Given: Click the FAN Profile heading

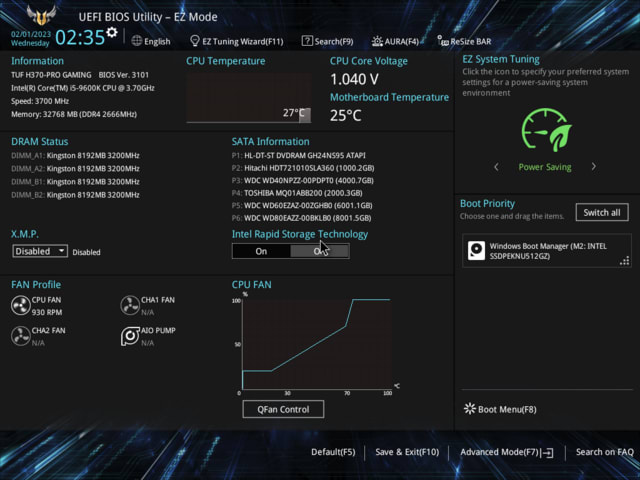Looking at the screenshot, I should (36, 284).
